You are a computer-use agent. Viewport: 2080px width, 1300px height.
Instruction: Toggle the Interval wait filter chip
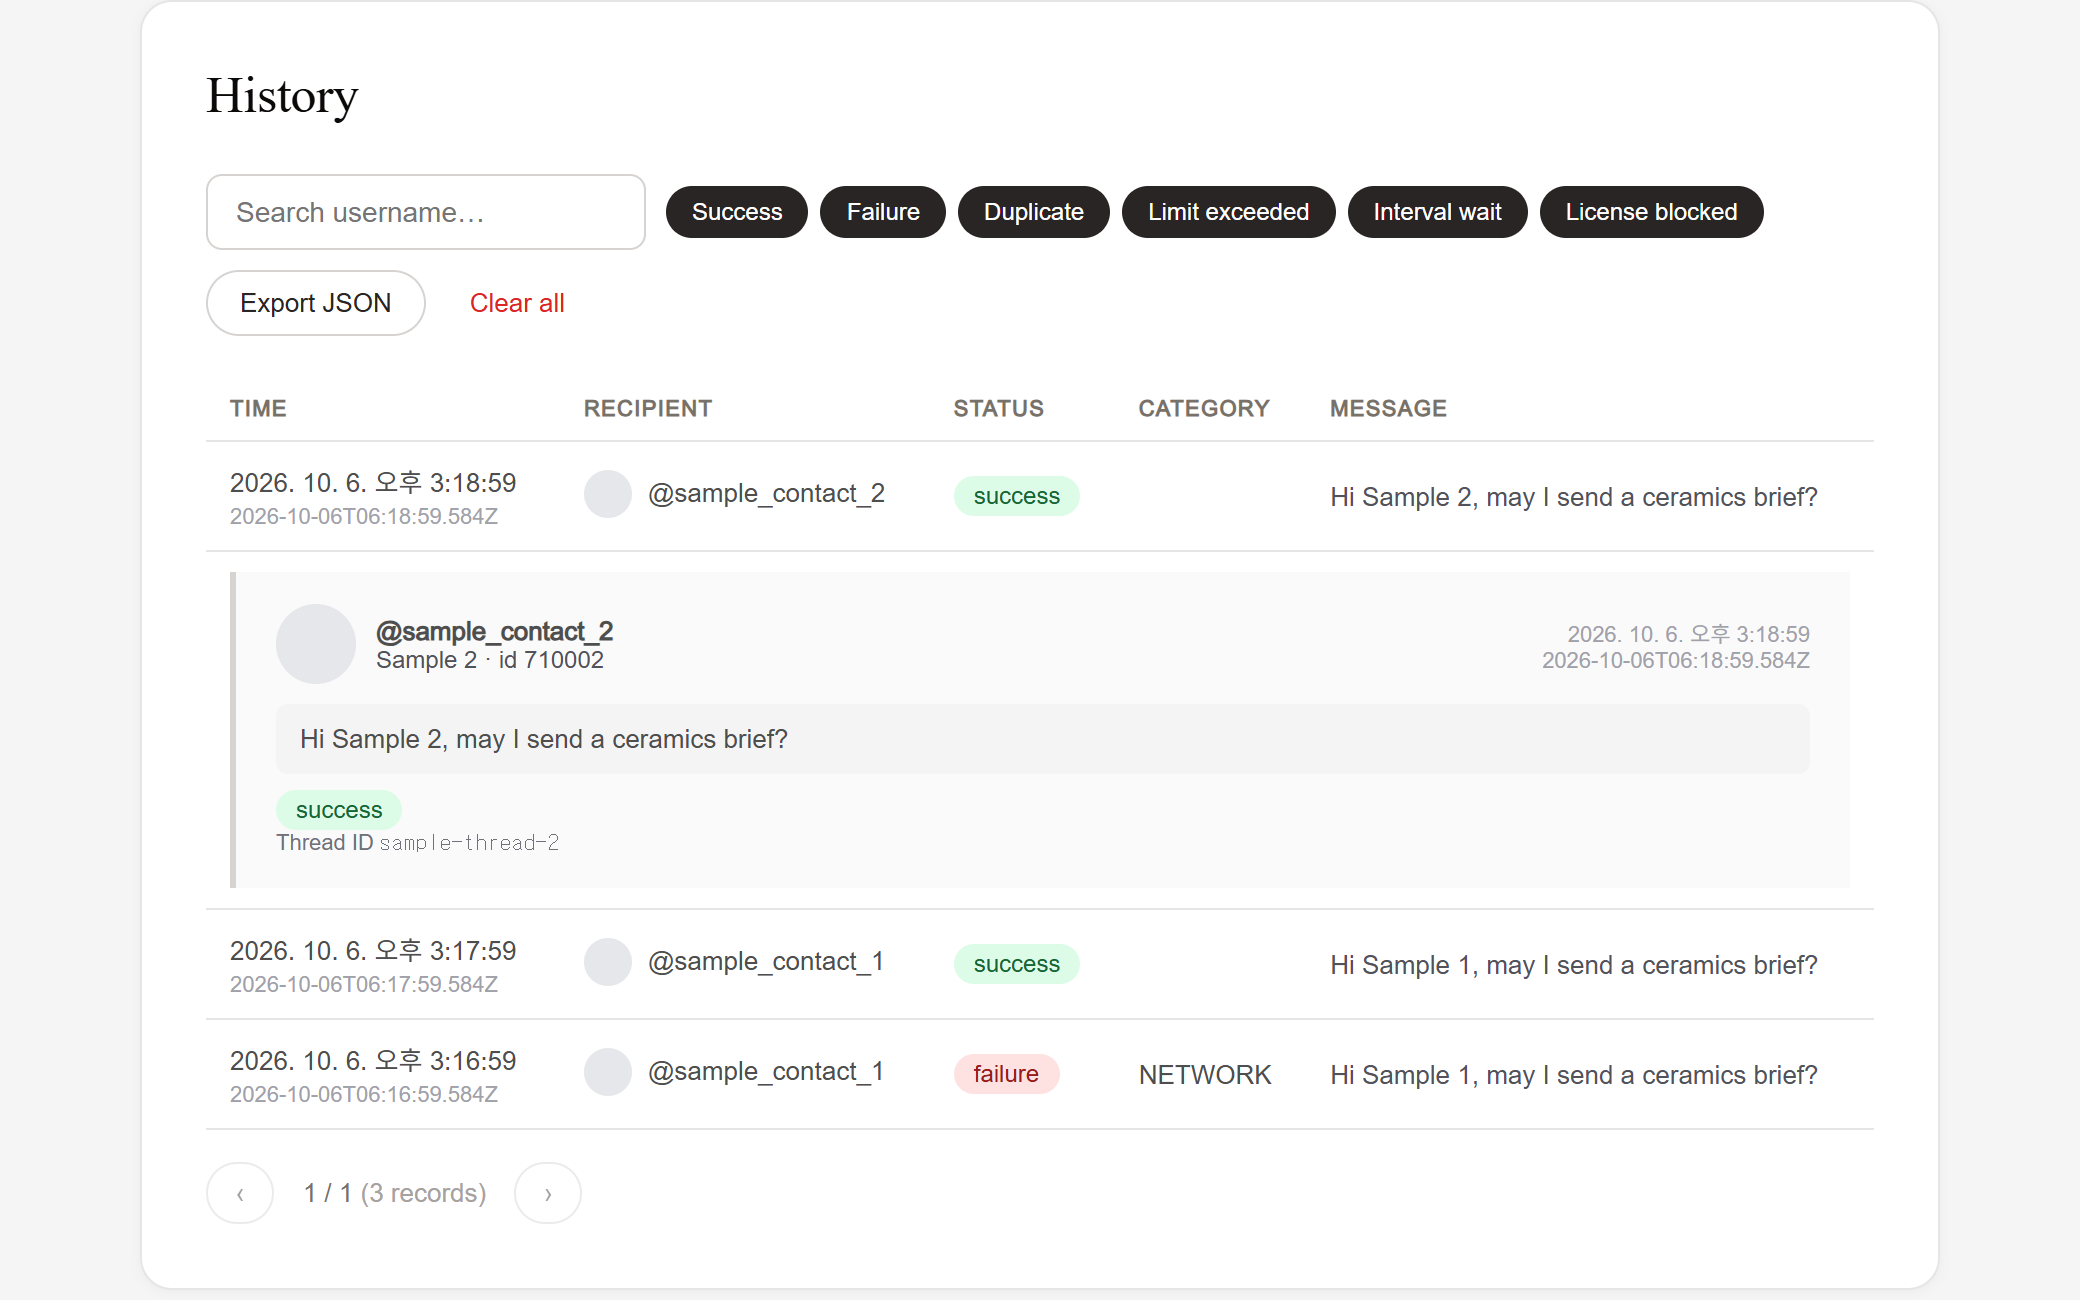click(x=1437, y=212)
